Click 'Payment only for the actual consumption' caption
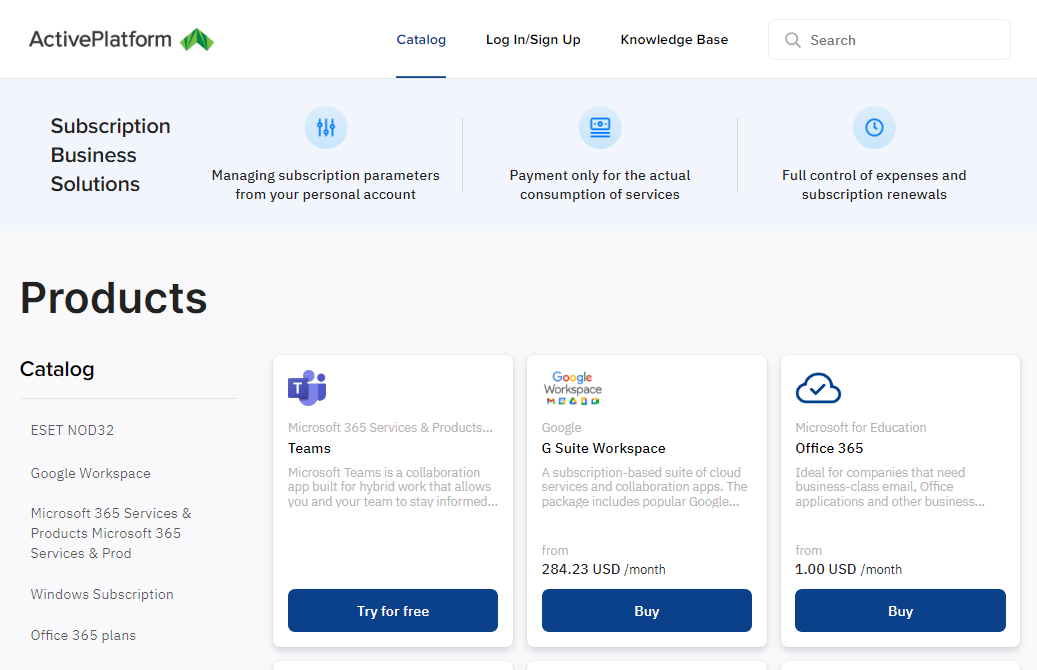1037x670 pixels. [x=600, y=185]
